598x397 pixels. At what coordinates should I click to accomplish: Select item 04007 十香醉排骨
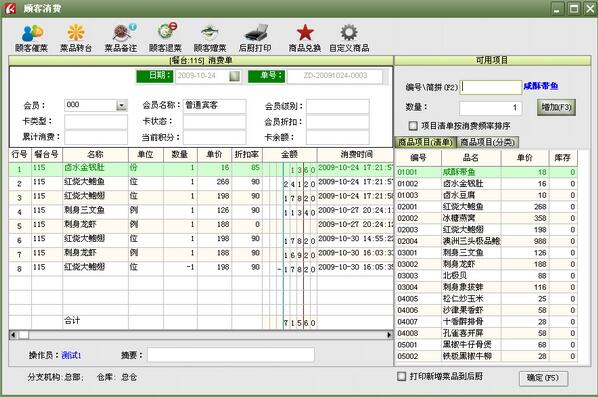point(486,321)
